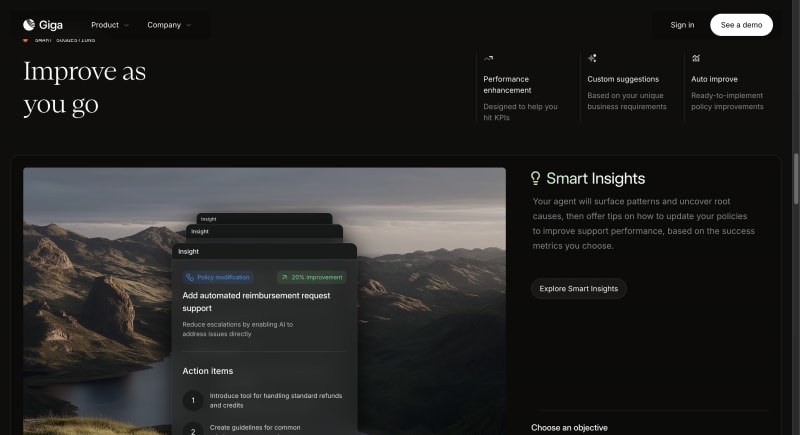Click the rearmost stacked Insight card

[x=264, y=219]
